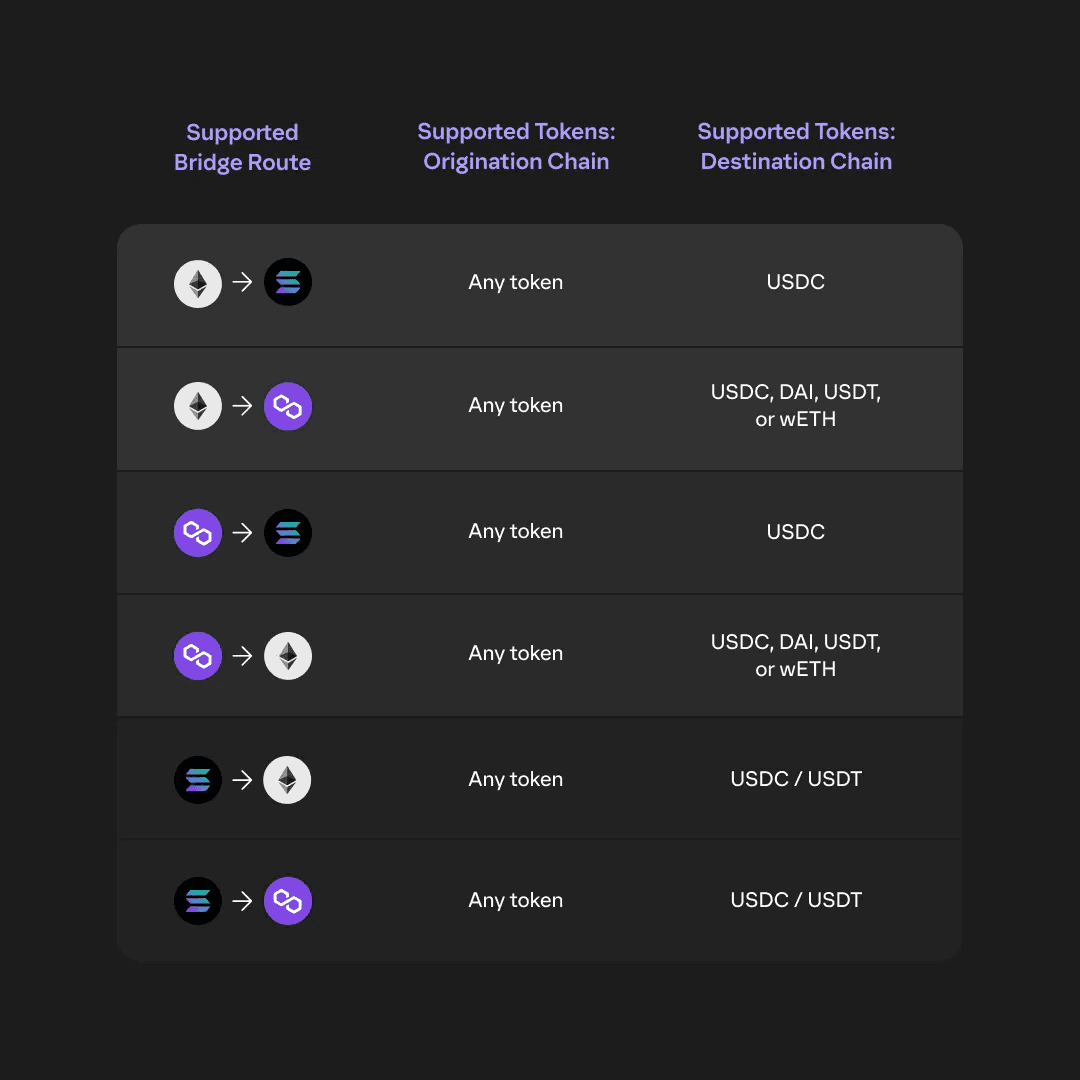Click the Solana icon in the last row

point(198,901)
